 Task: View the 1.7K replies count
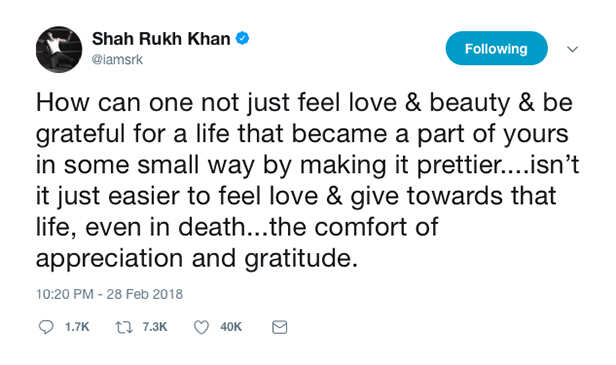77,327
